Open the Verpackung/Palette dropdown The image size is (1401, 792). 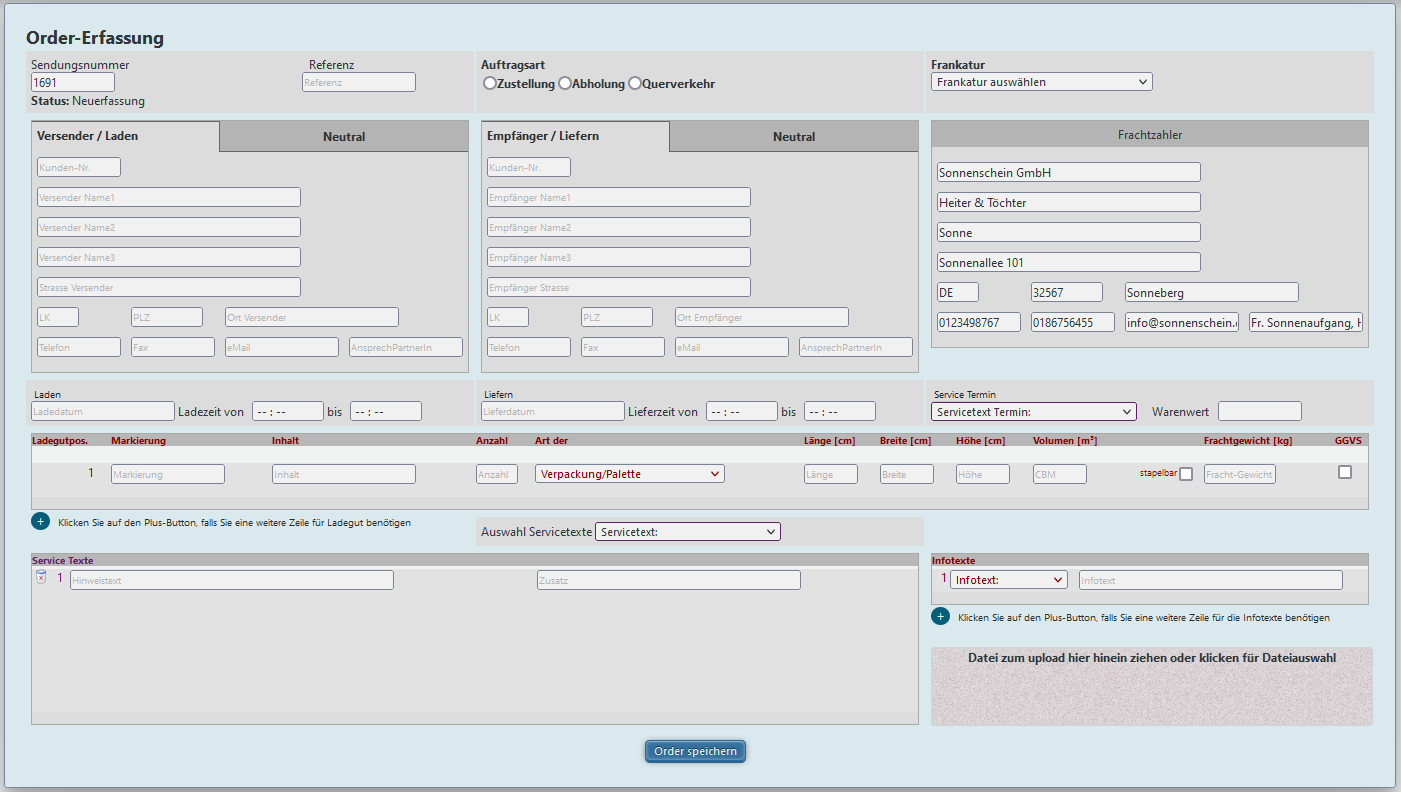tap(629, 473)
